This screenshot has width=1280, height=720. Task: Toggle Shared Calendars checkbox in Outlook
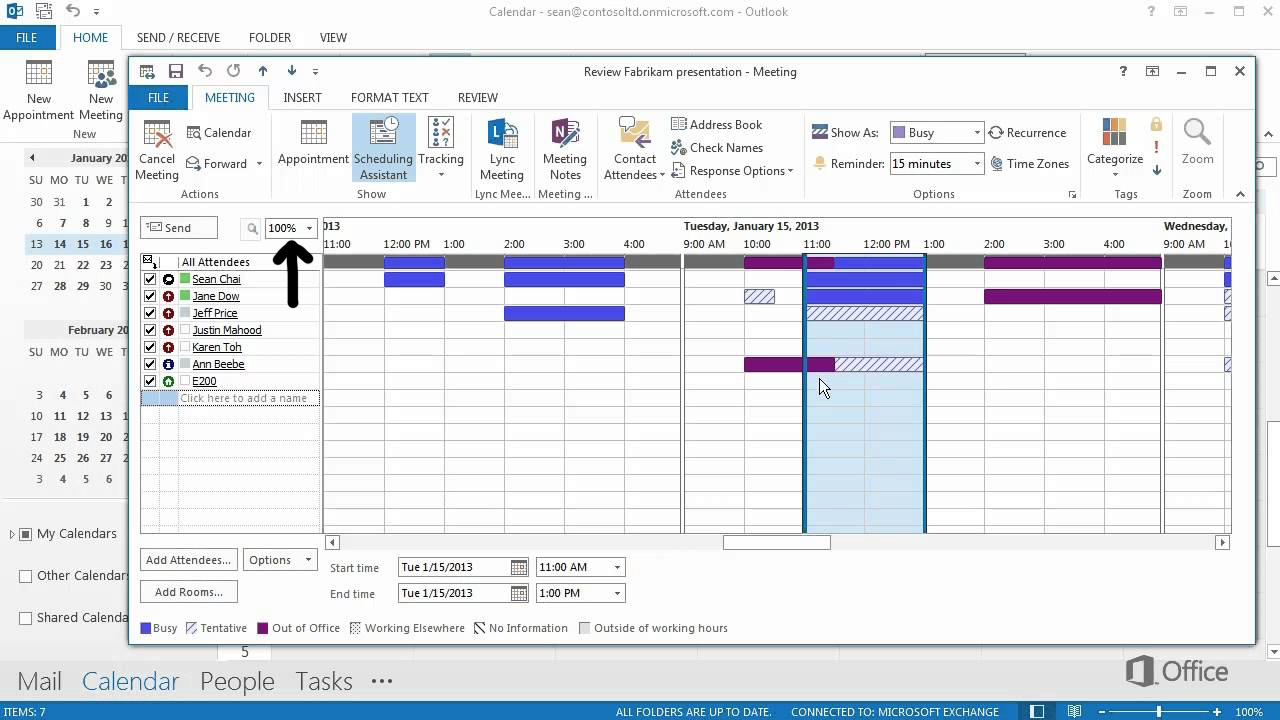(26, 618)
